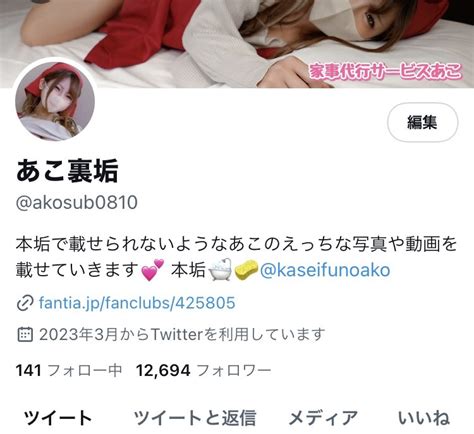Click the bathtub emoji in bio
Screen dimensions: 474x434
click(220, 269)
